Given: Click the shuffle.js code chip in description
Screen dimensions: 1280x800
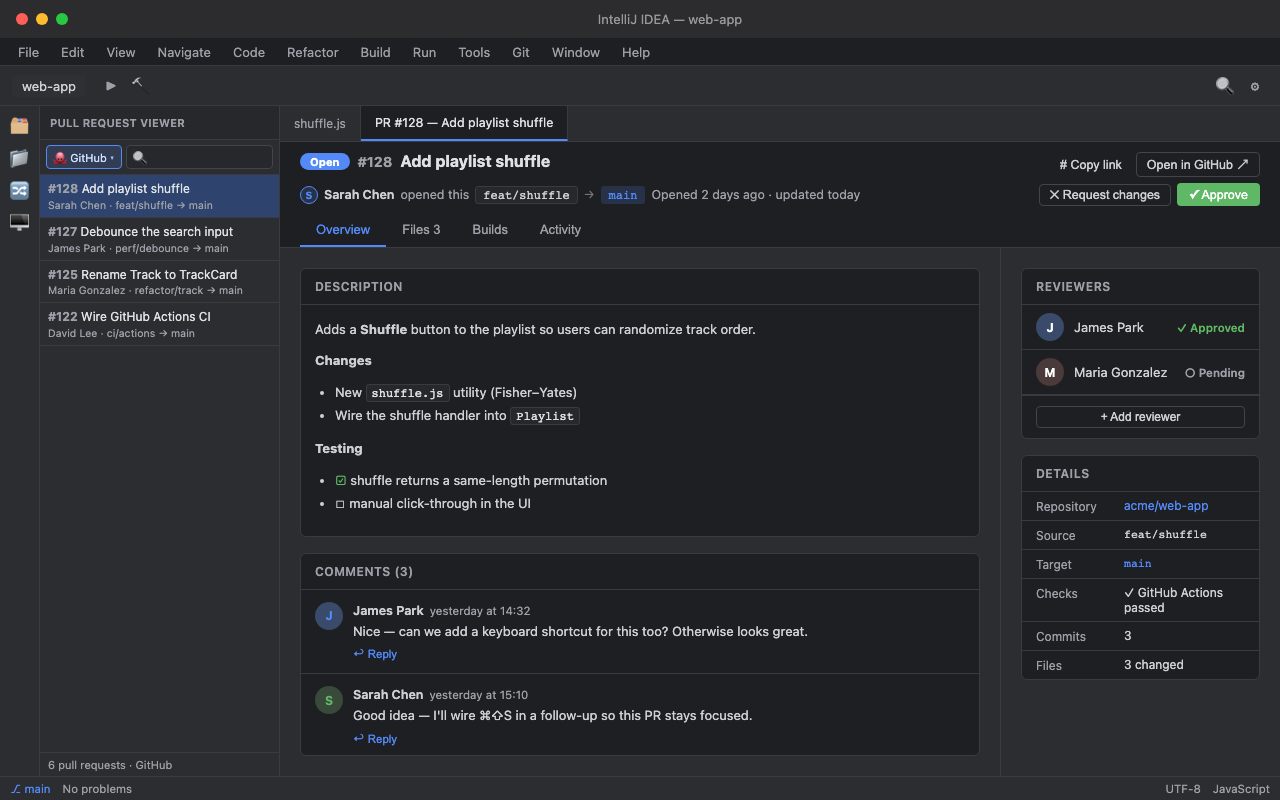Looking at the screenshot, I should coord(407,393).
